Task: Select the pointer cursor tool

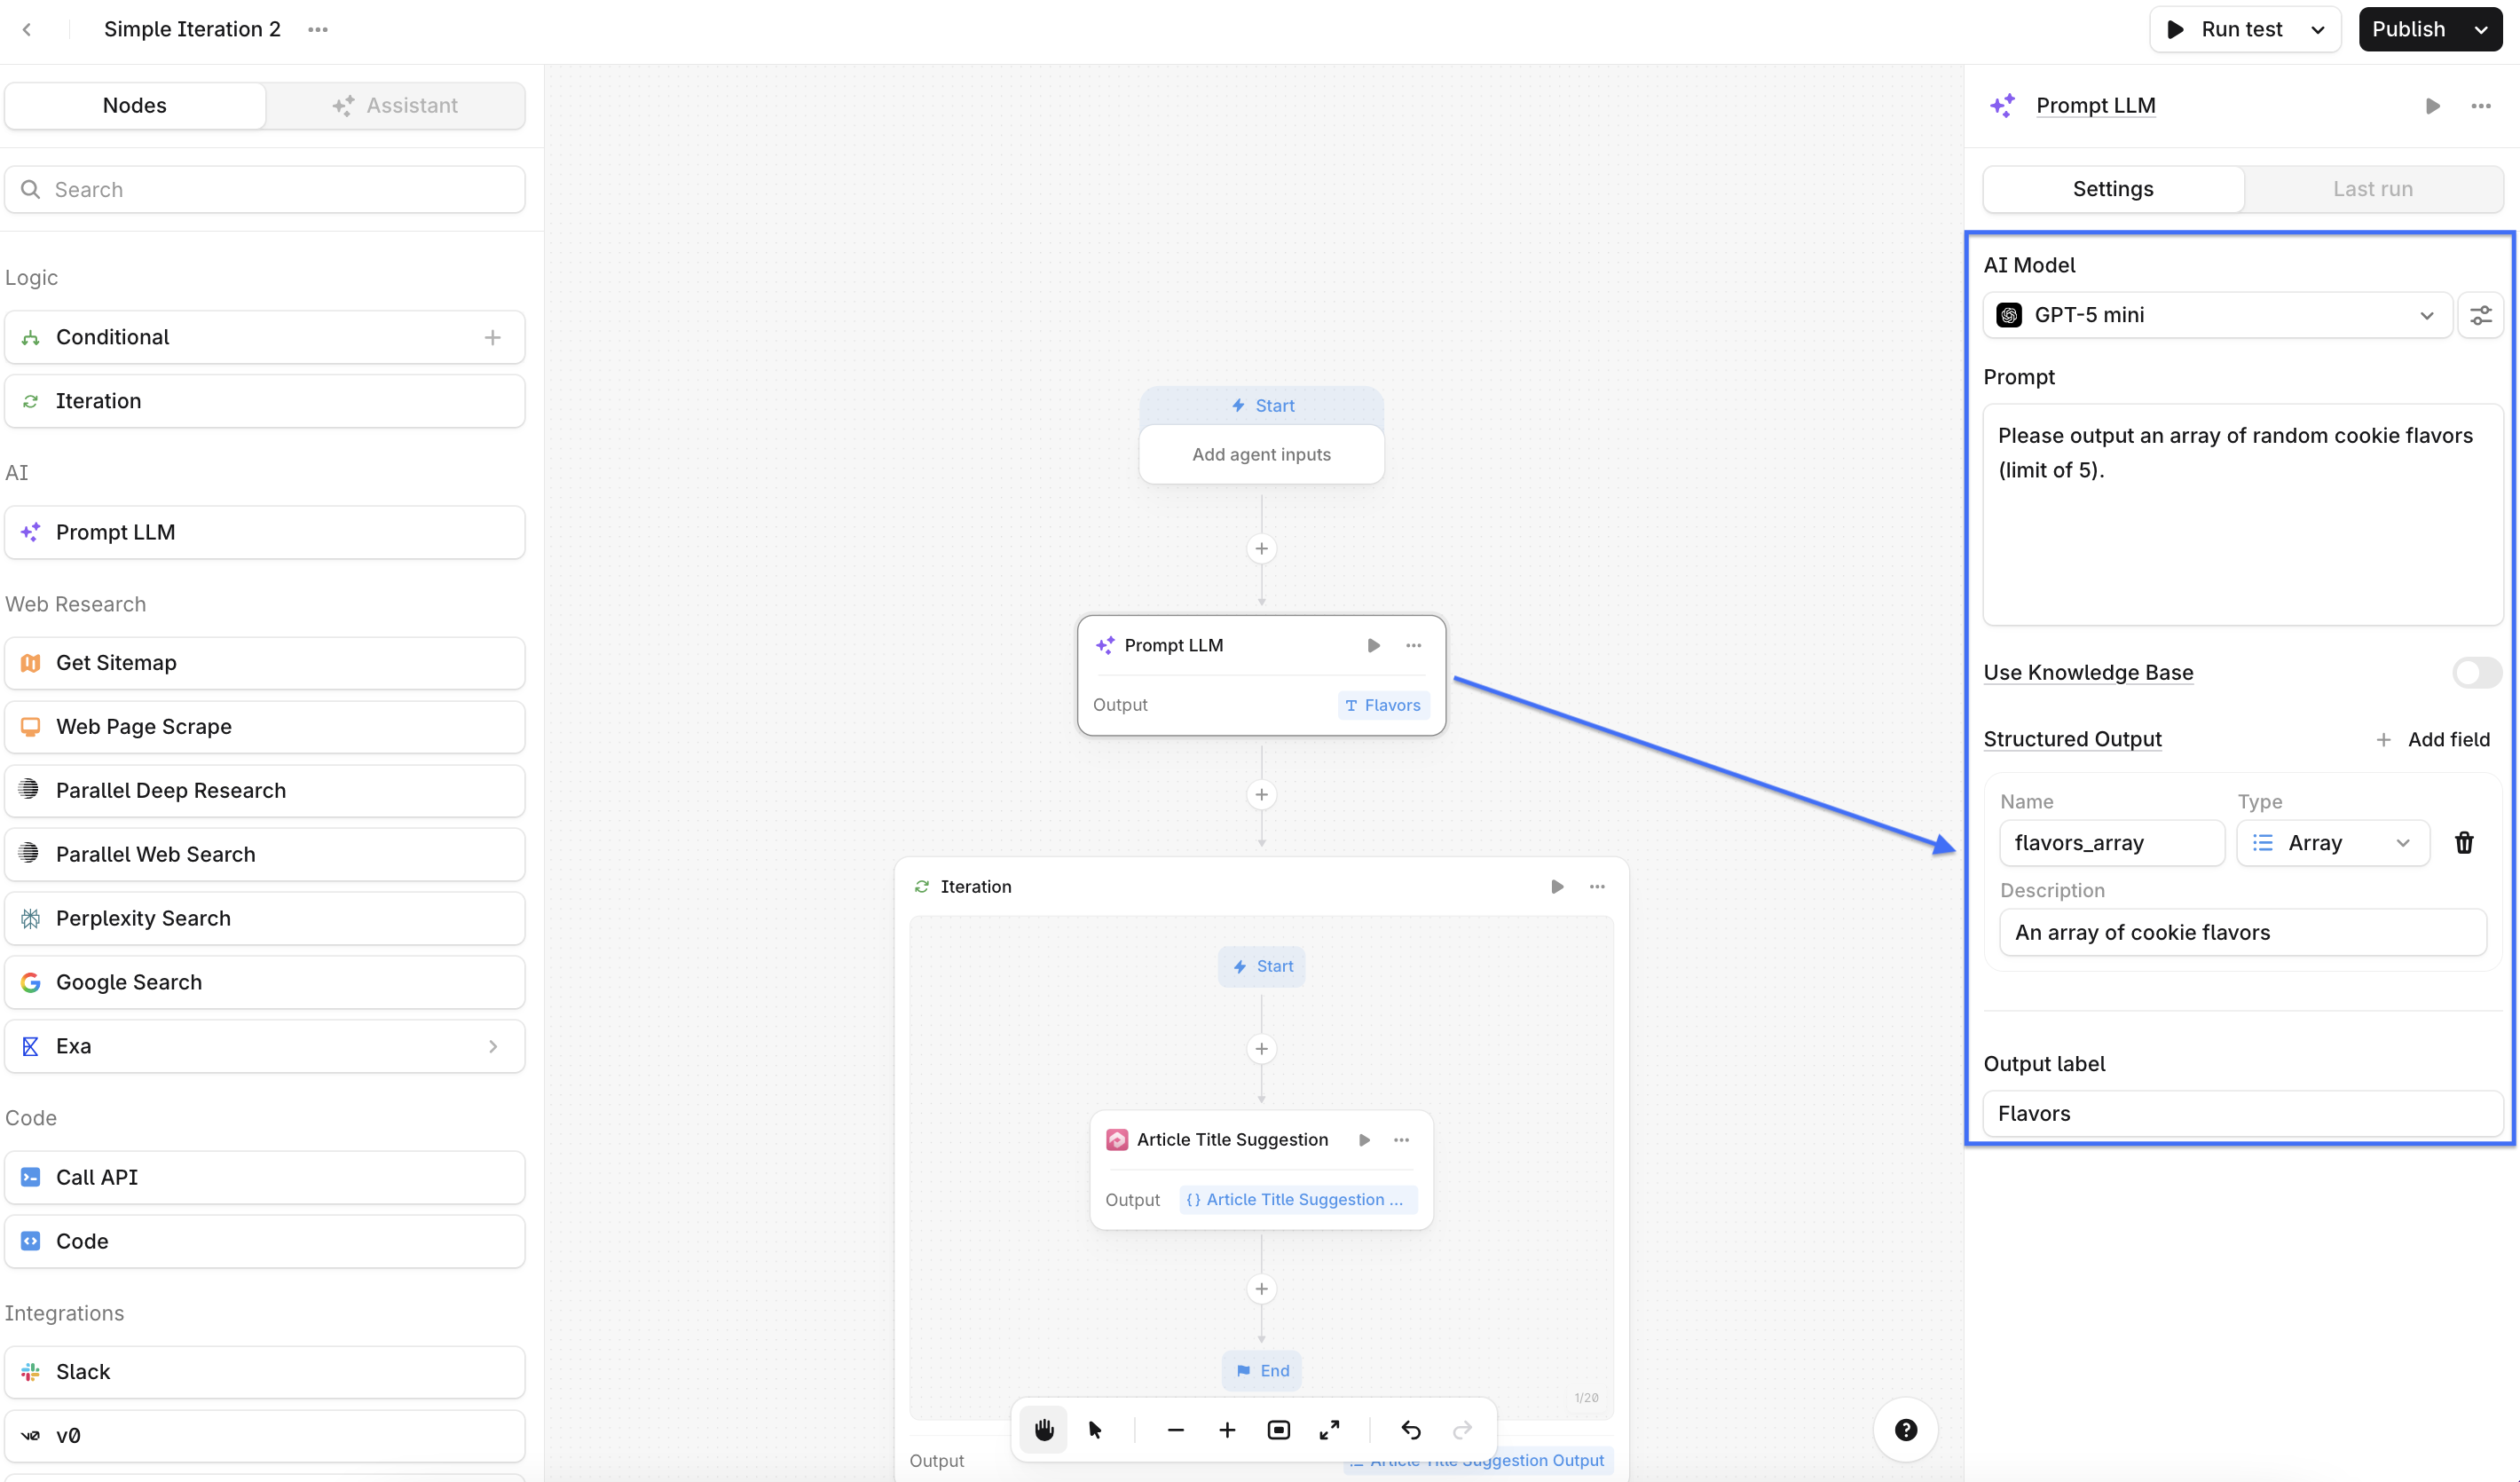Action: click(1095, 1430)
